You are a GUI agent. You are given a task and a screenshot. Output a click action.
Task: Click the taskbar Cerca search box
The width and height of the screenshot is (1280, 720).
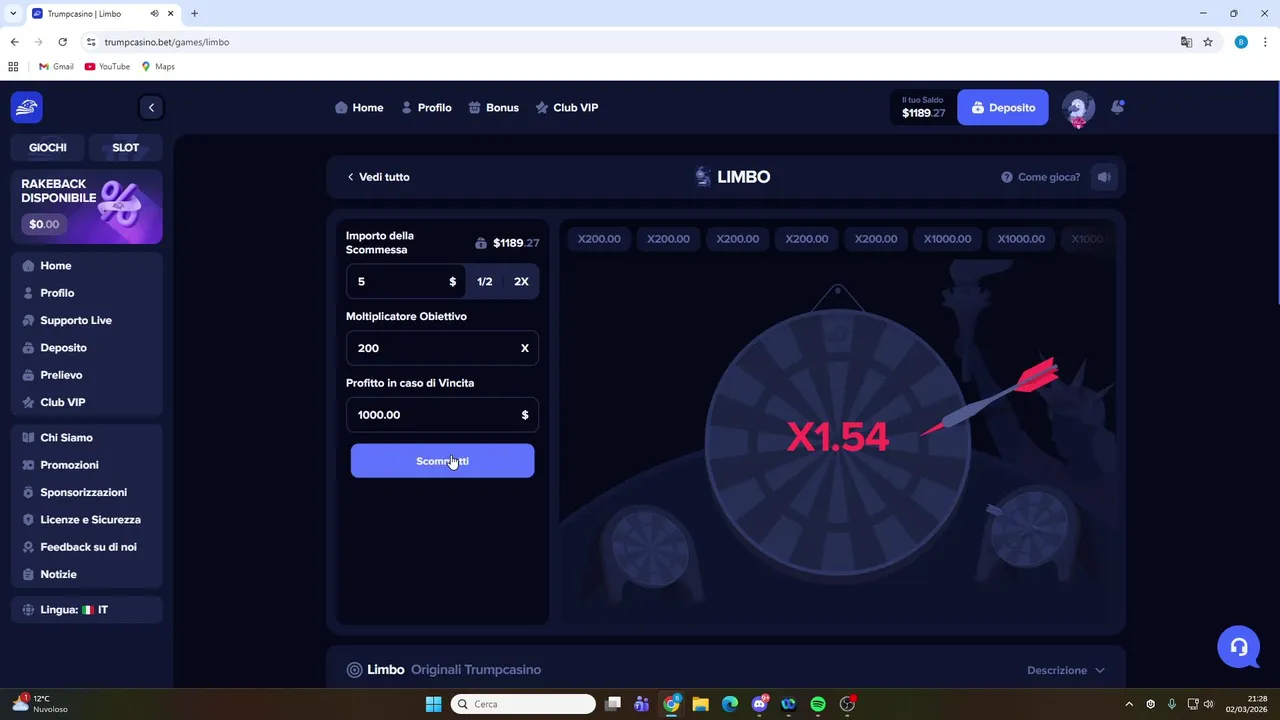pos(523,704)
